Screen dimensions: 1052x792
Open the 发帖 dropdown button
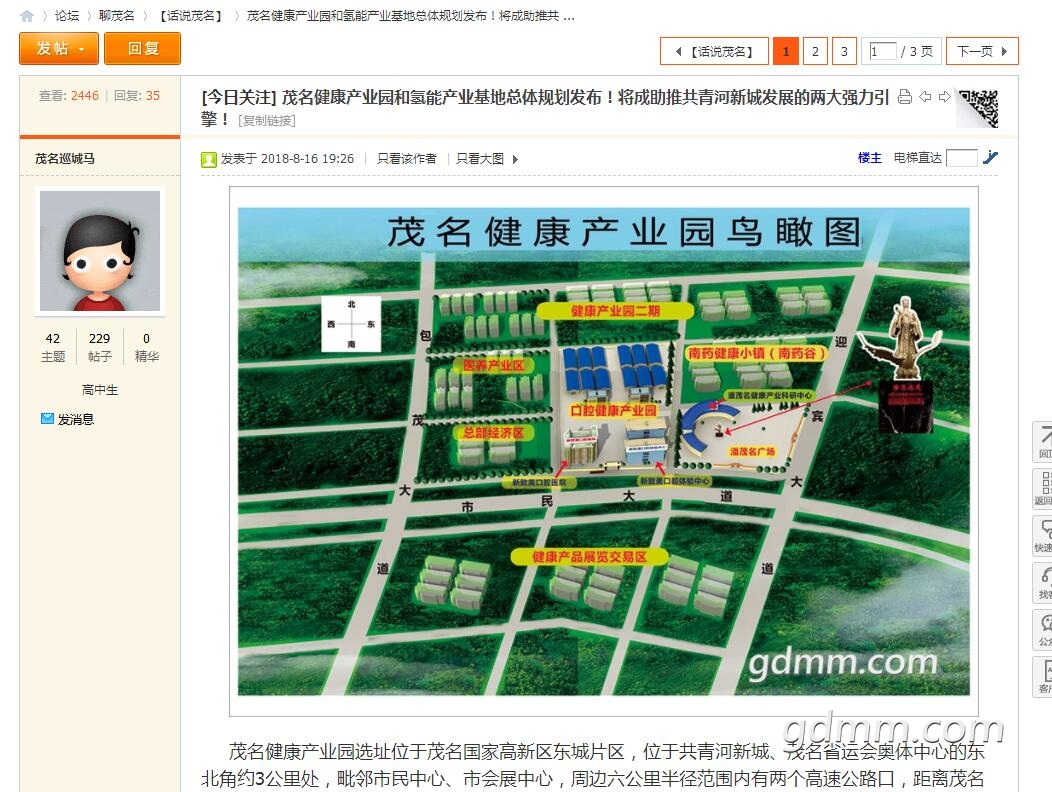(x=59, y=48)
